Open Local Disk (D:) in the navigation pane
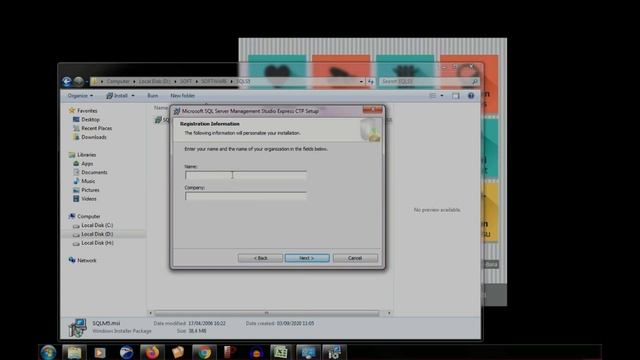 (97, 234)
